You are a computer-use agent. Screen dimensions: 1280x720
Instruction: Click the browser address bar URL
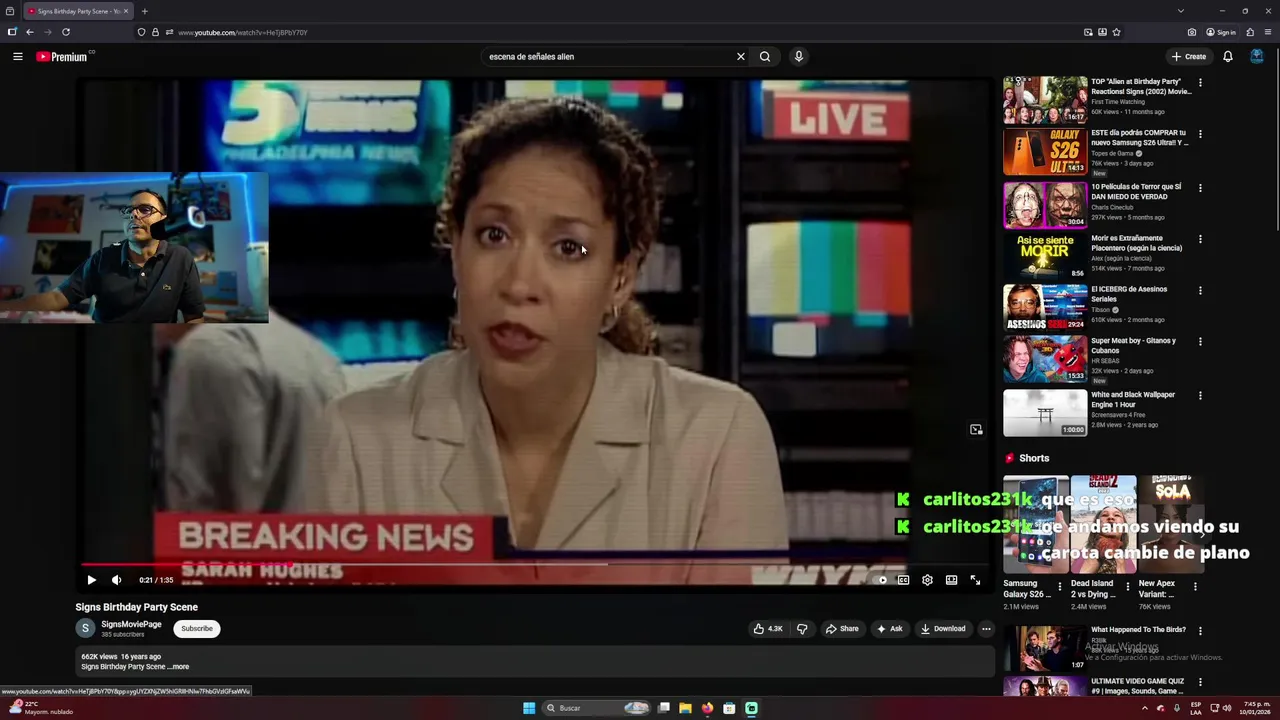coord(242,32)
